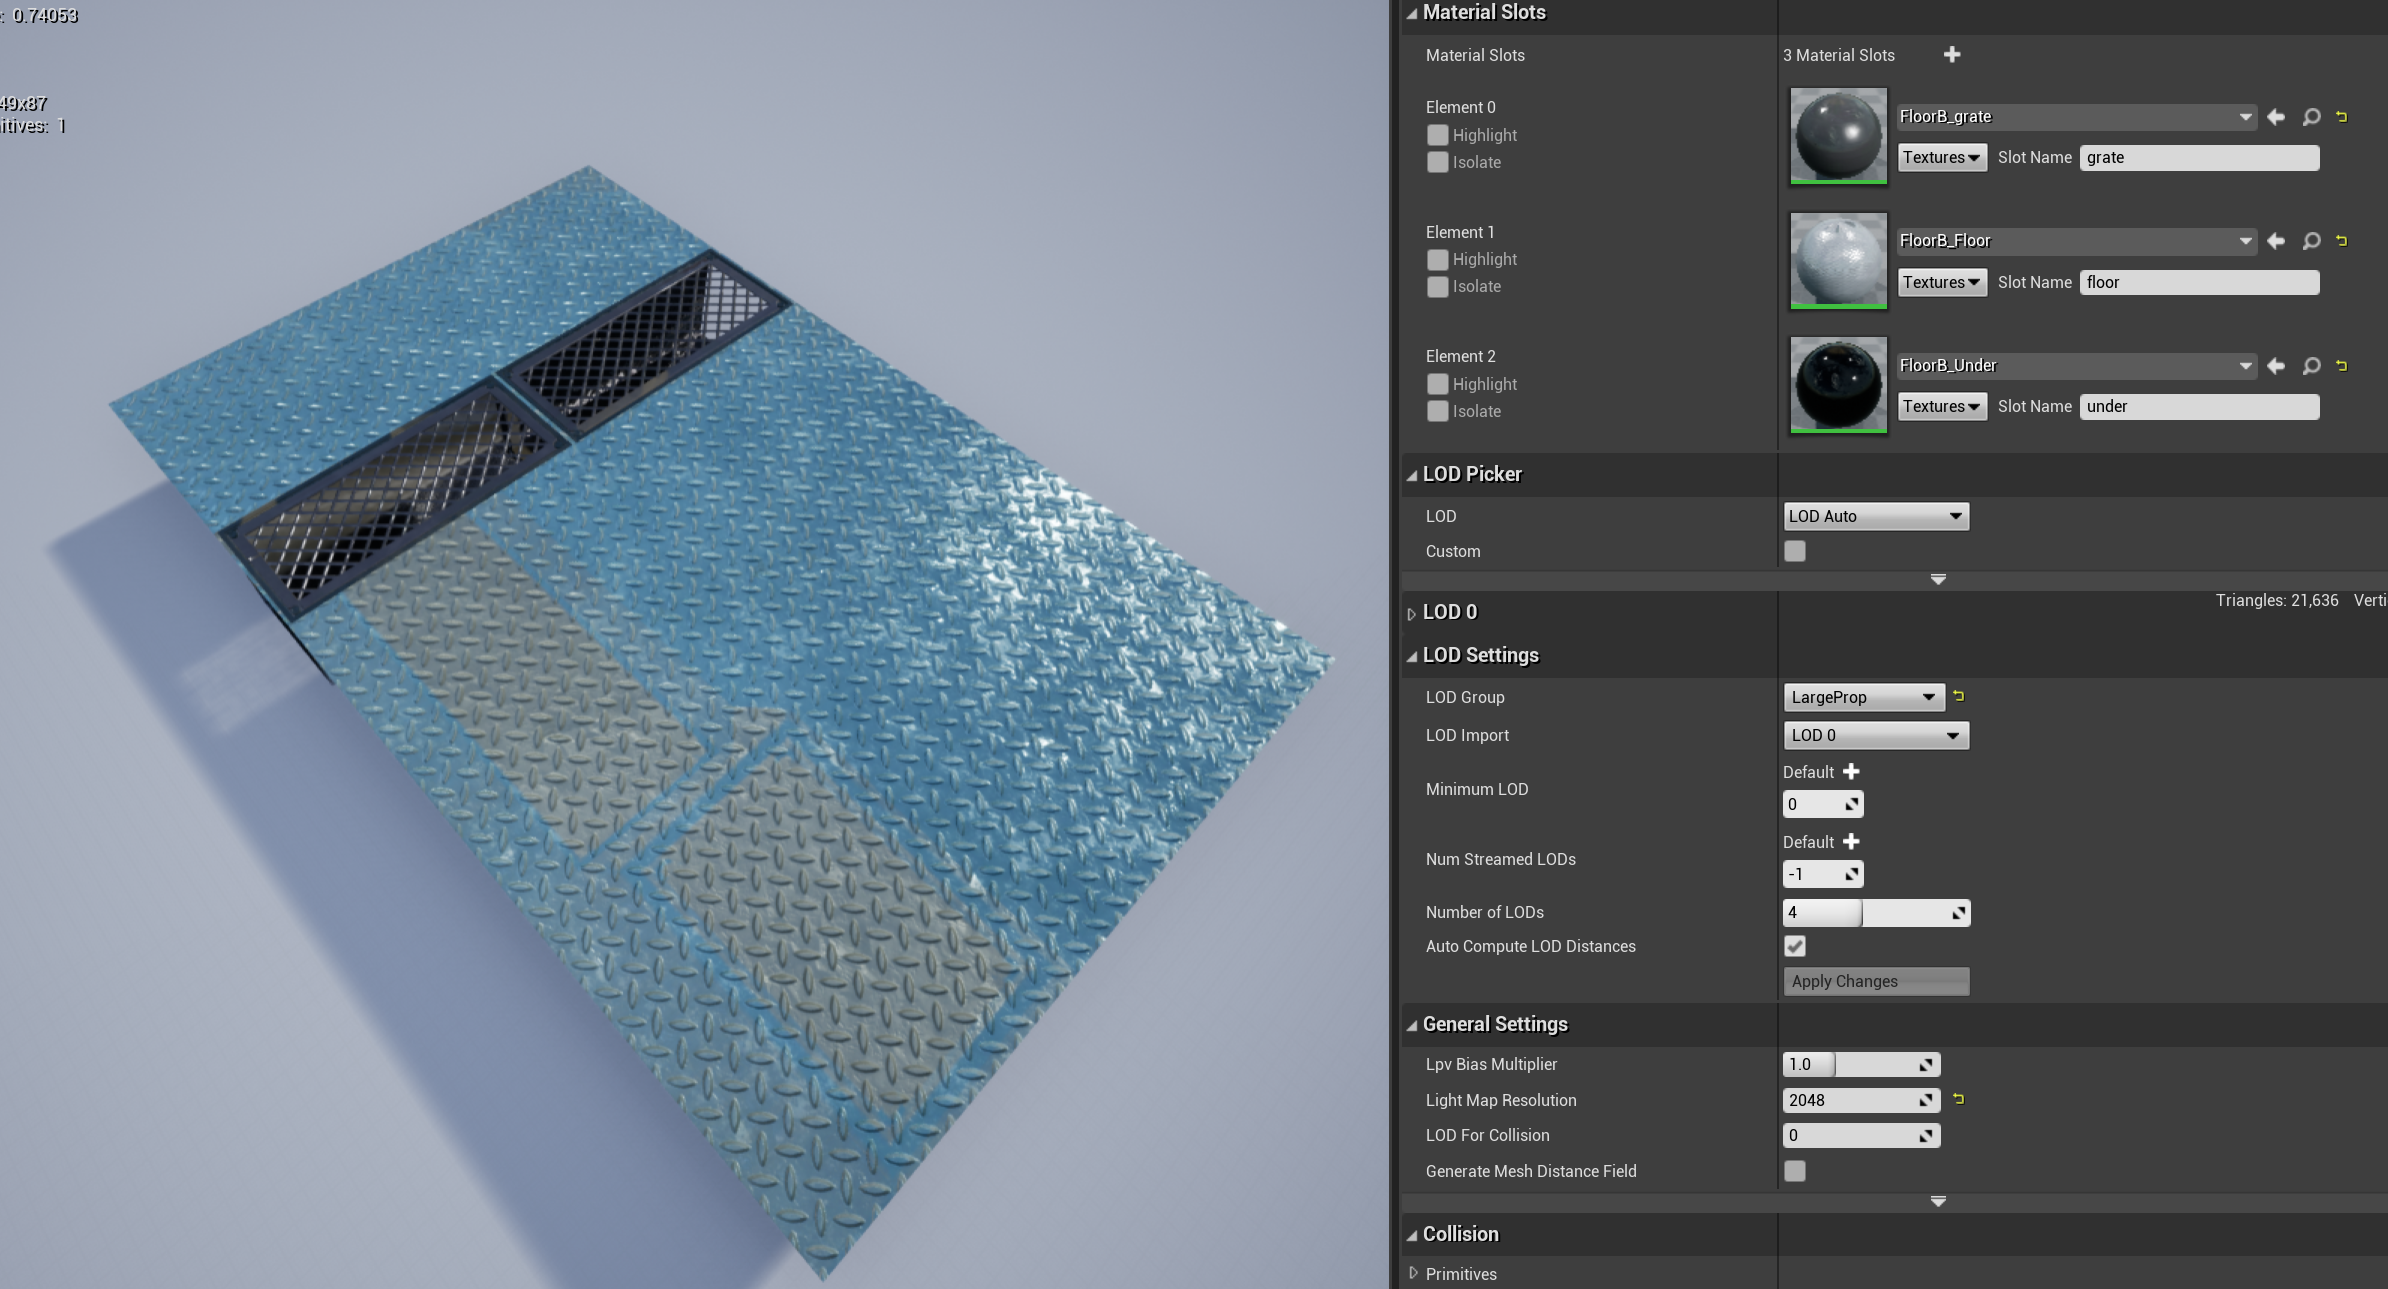This screenshot has height=1289, width=2388.
Task: Edit the floor Slot Name field
Action: (2199, 282)
